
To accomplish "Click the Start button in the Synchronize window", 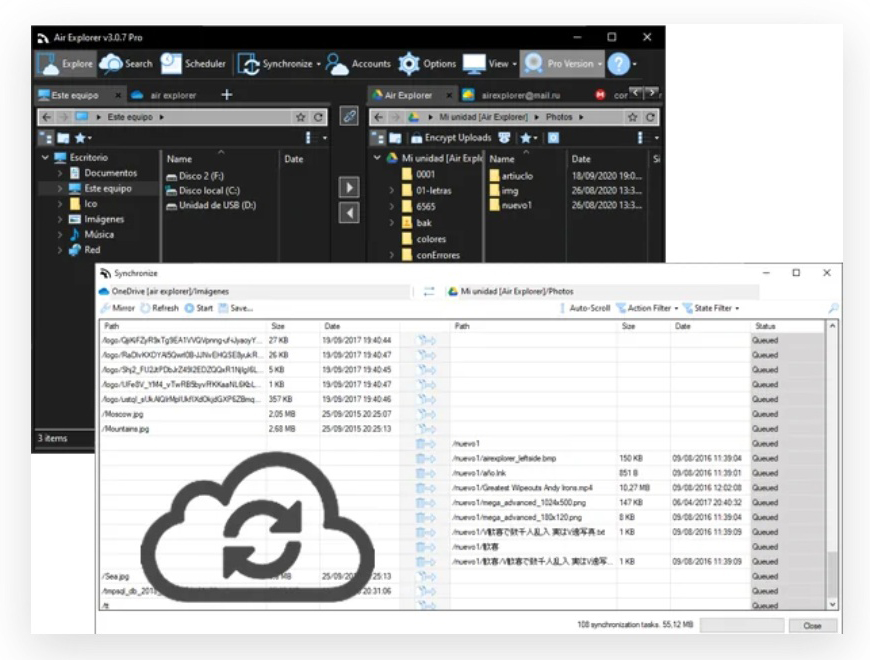I will click(x=198, y=308).
